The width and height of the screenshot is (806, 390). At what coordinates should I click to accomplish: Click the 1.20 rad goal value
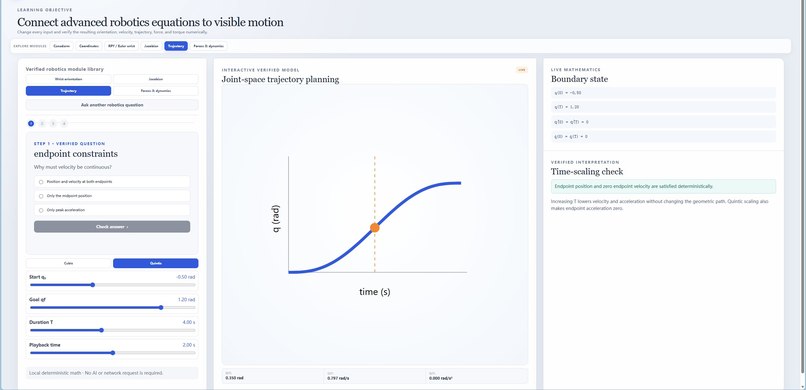point(187,300)
